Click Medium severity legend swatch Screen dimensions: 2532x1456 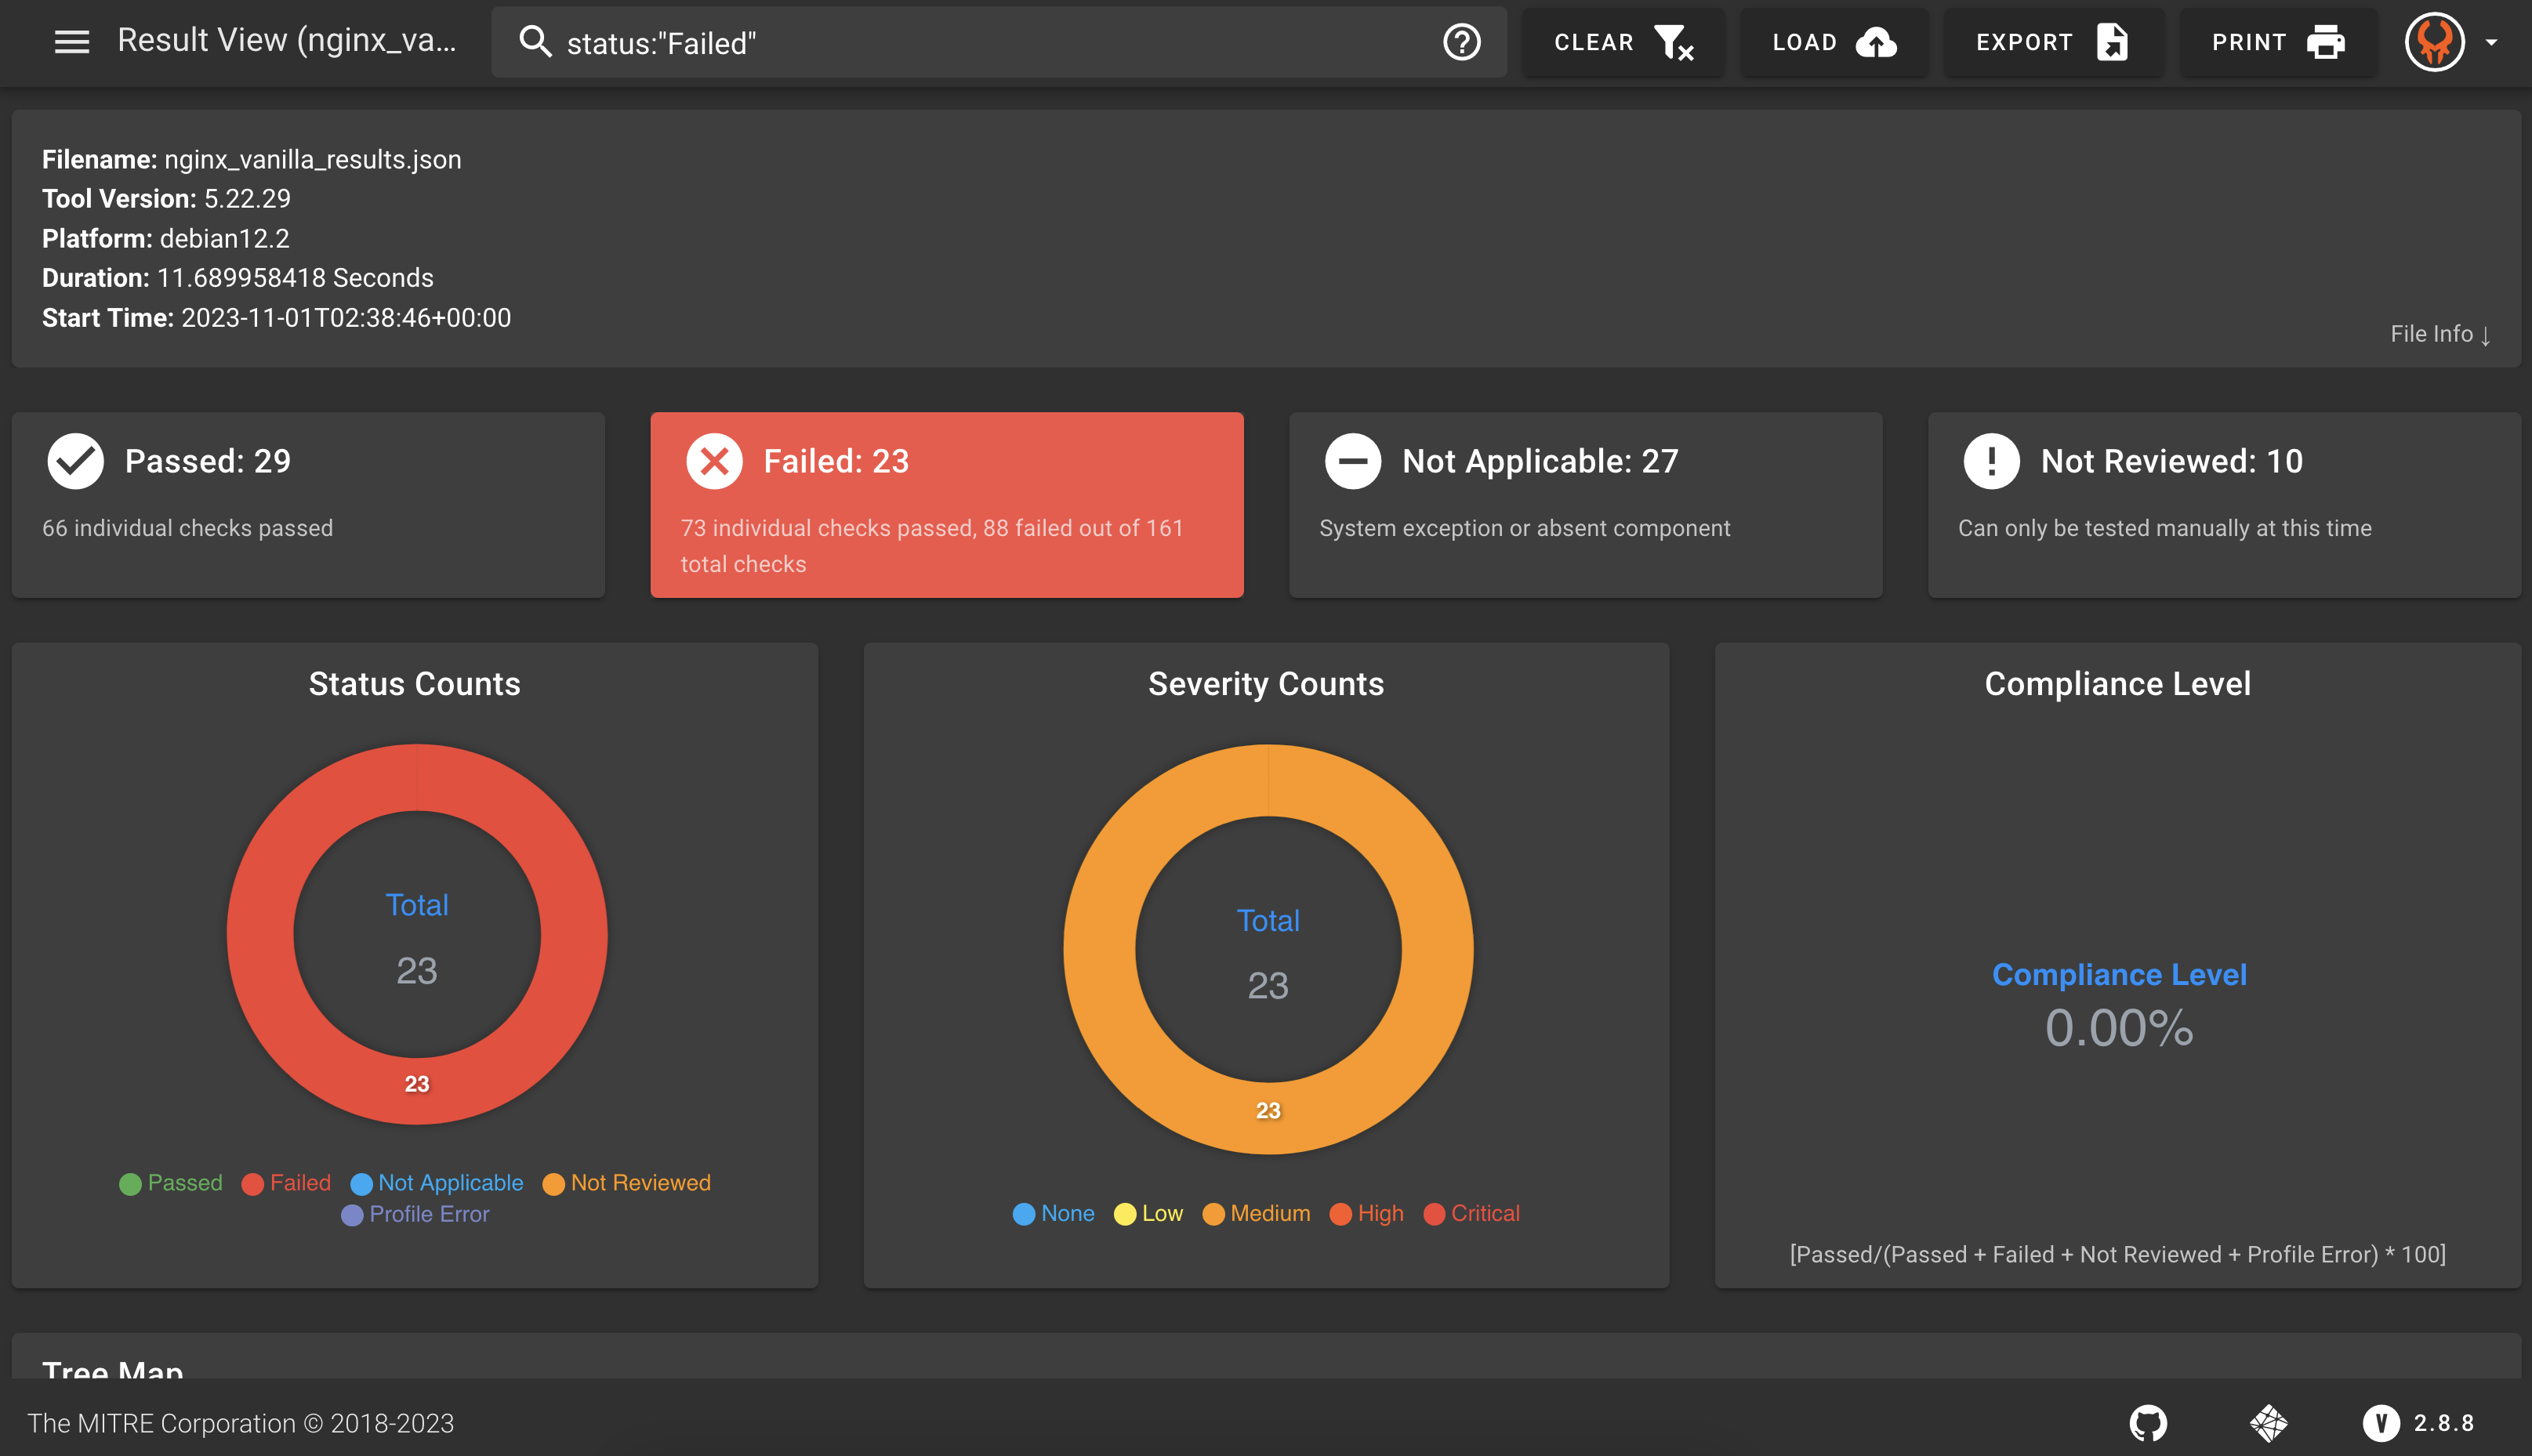click(x=1213, y=1214)
